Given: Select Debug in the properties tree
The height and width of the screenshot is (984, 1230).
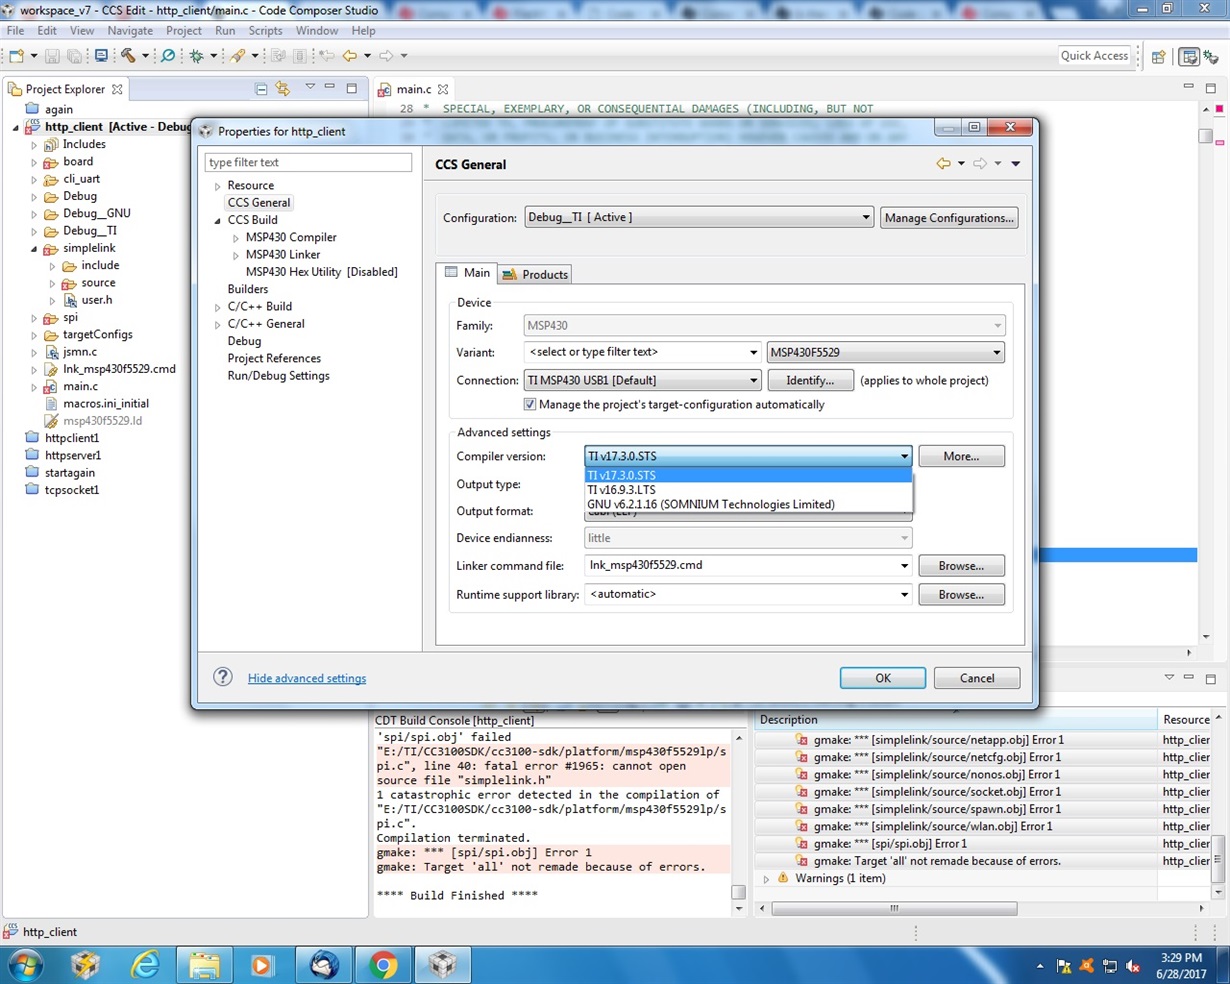Looking at the screenshot, I should pos(244,341).
